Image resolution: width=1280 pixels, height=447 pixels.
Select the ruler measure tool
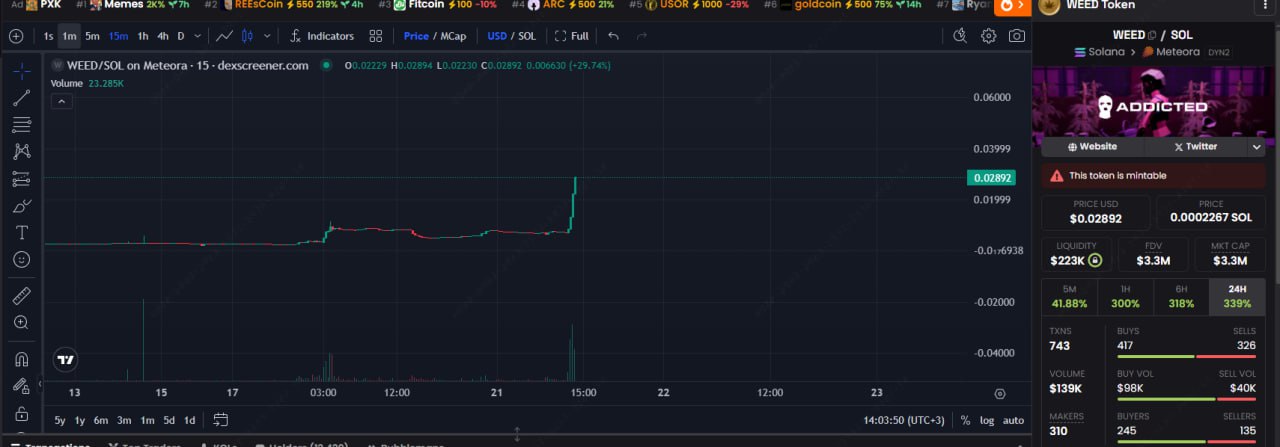pos(21,296)
